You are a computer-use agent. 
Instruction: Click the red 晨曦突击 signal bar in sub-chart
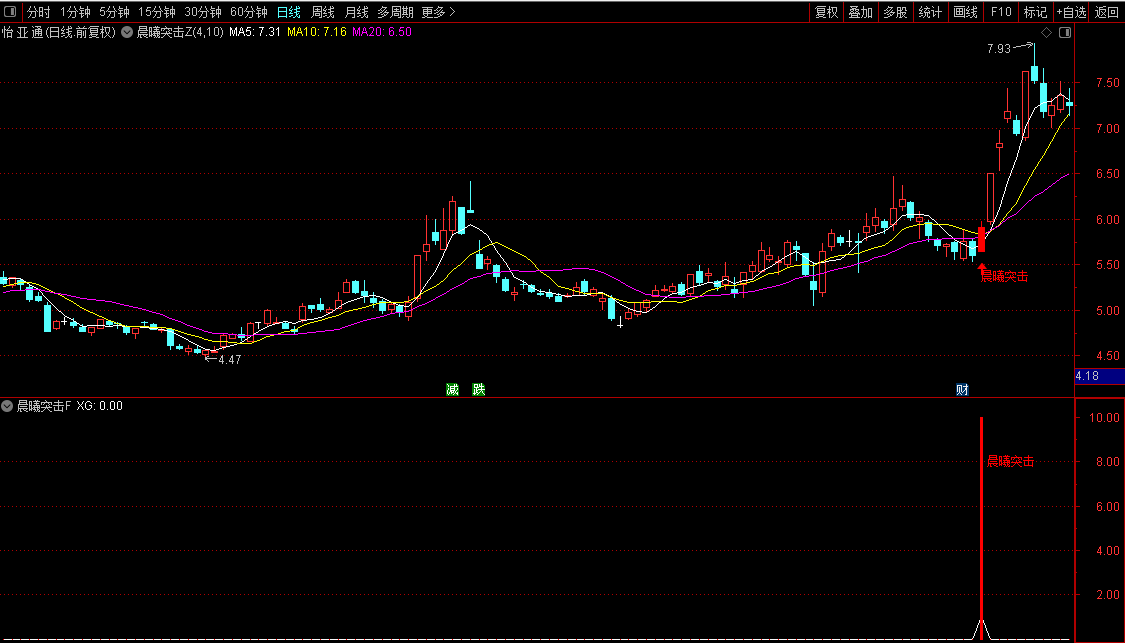[x=982, y=527]
